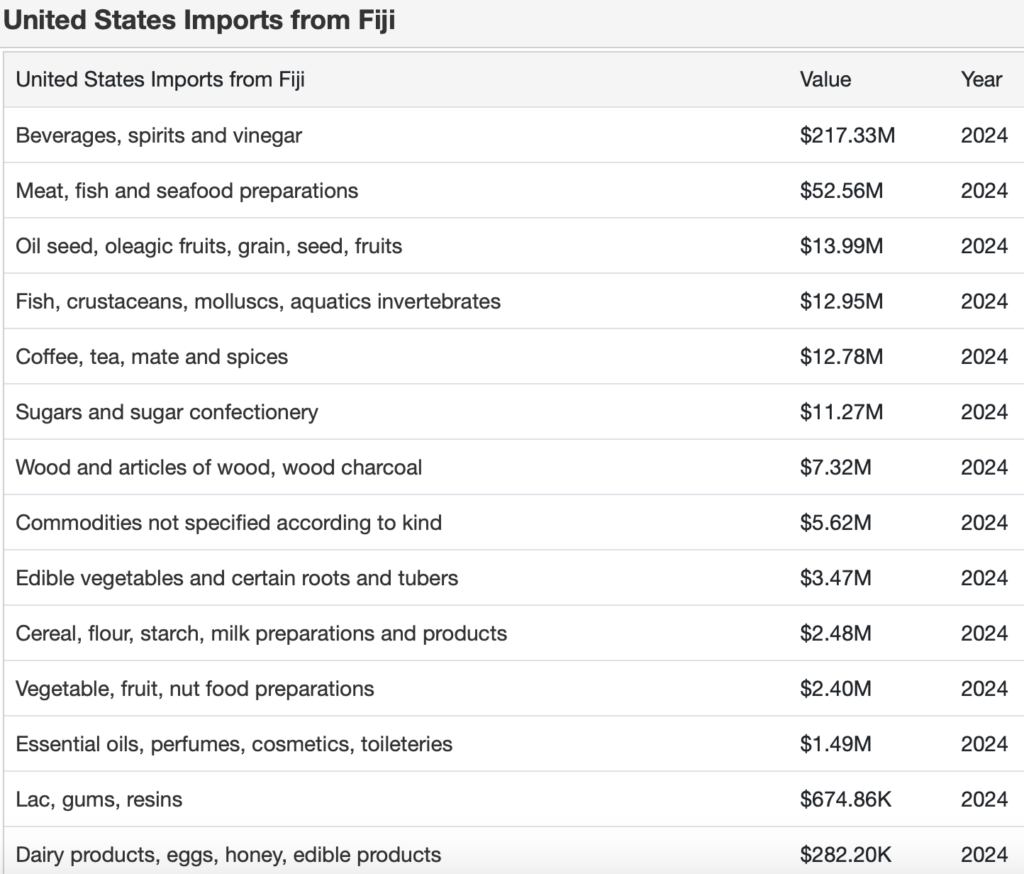The width and height of the screenshot is (1024, 874).
Task: Open Meat, fish and seafood preparations
Action: pyautogui.click(x=186, y=190)
